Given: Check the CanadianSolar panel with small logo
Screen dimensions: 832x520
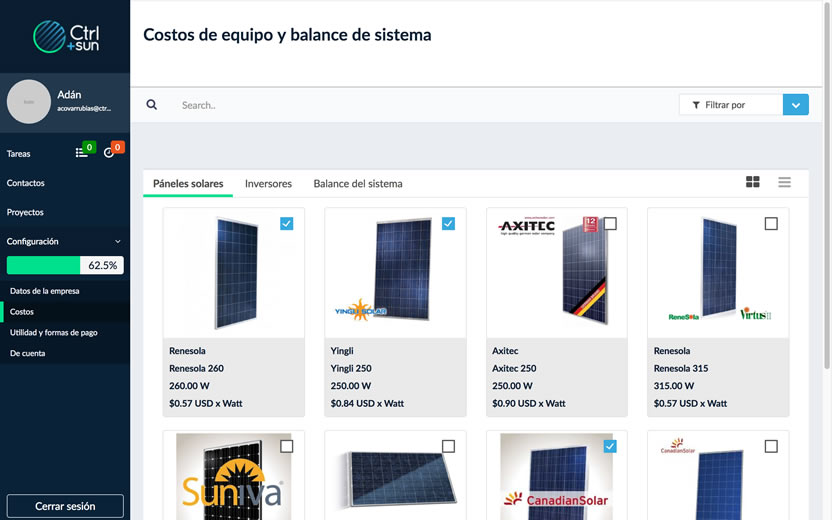Looking at the screenshot, I should click(x=771, y=446).
